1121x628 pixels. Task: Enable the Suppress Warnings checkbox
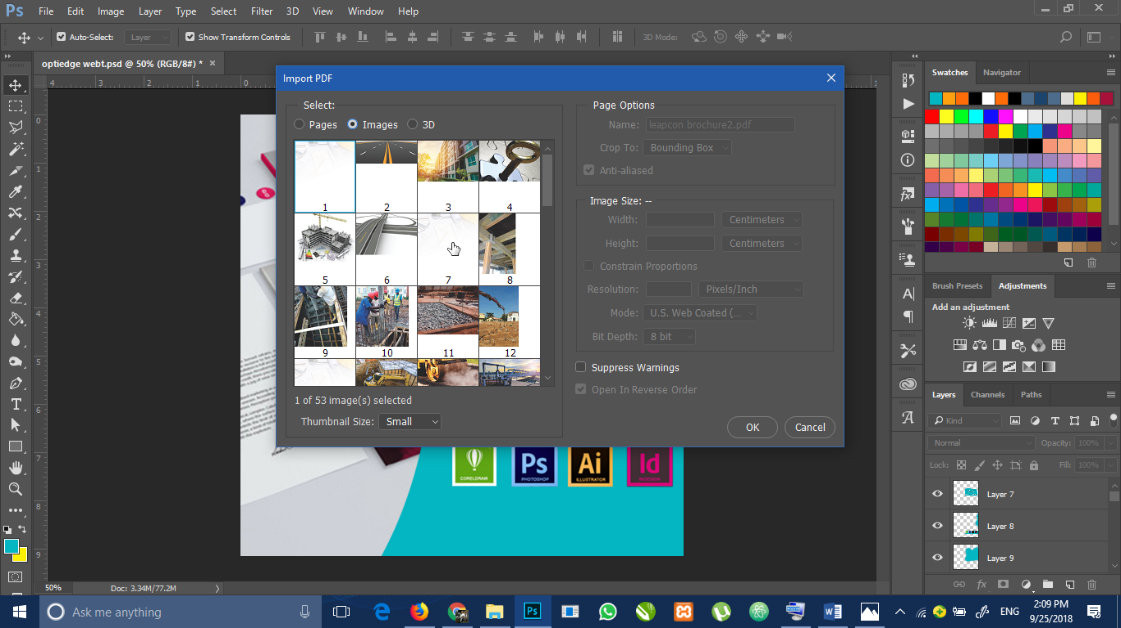point(581,367)
